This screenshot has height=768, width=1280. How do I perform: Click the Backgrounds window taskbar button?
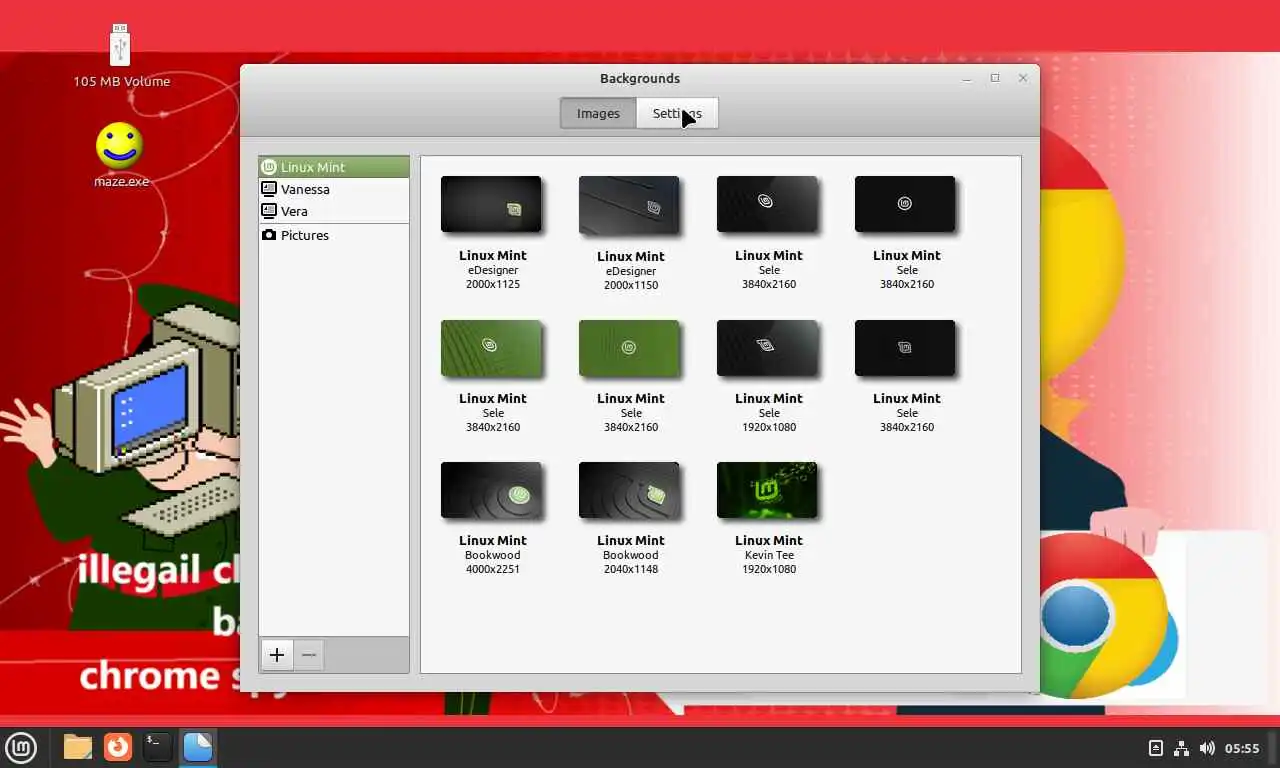(x=198, y=747)
